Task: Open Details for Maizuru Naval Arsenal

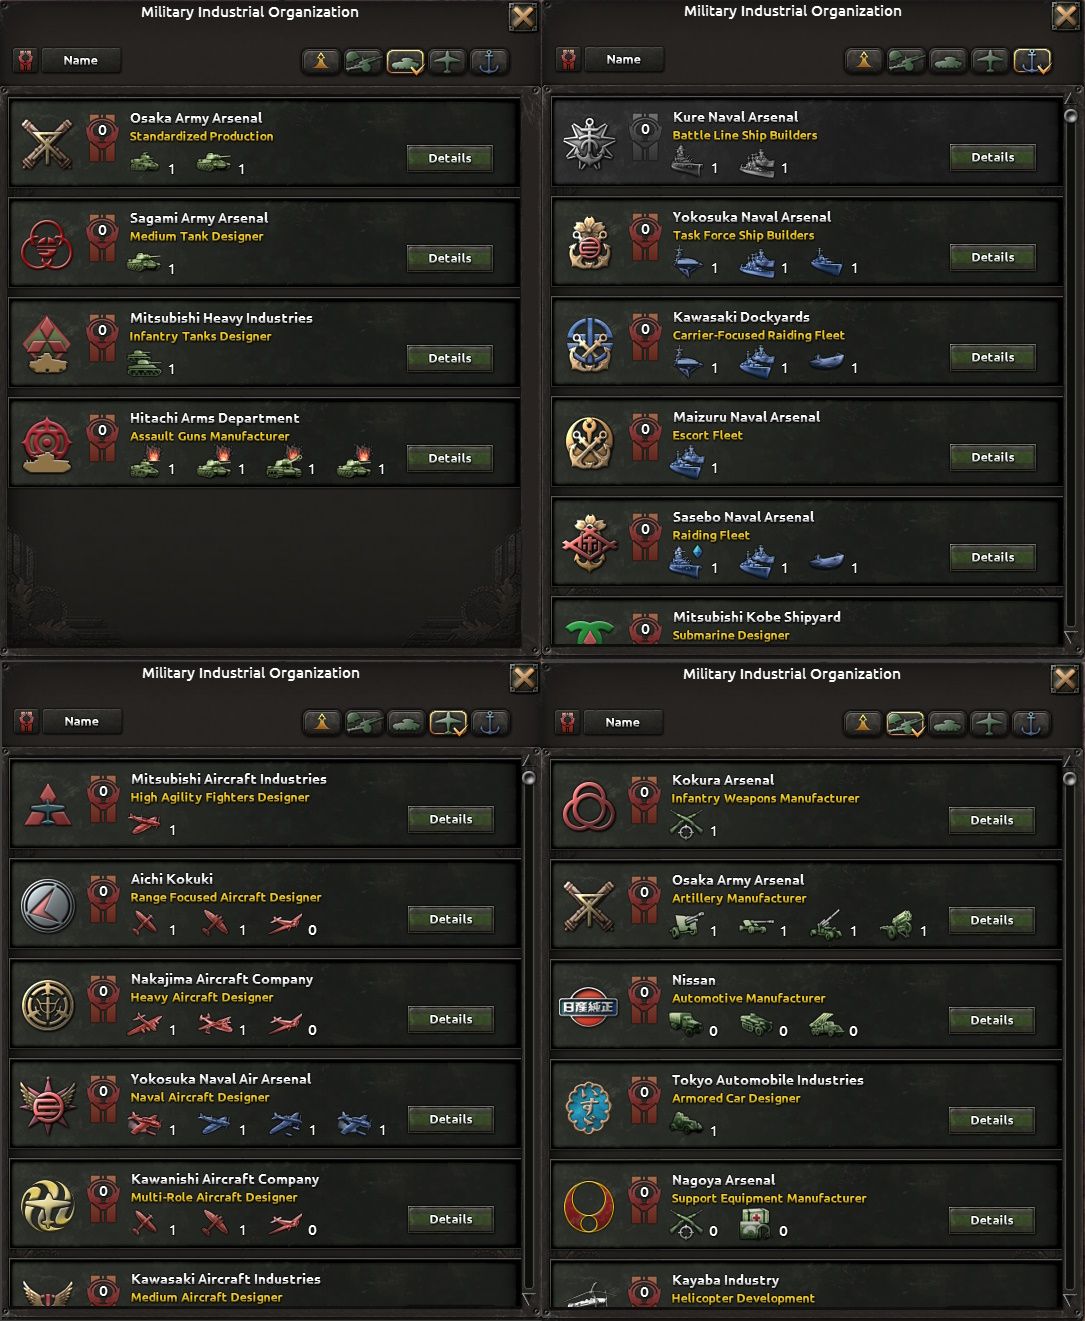Action: [993, 457]
